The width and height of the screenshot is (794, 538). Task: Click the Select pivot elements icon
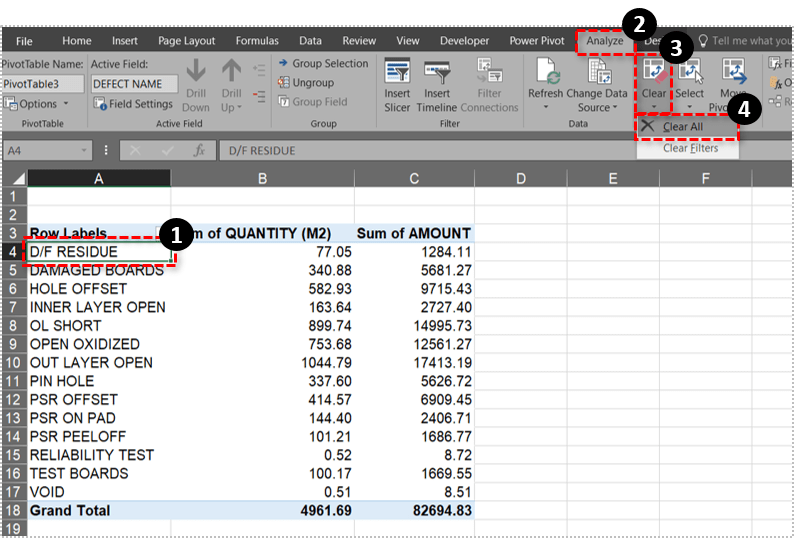click(x=689, y=74)
